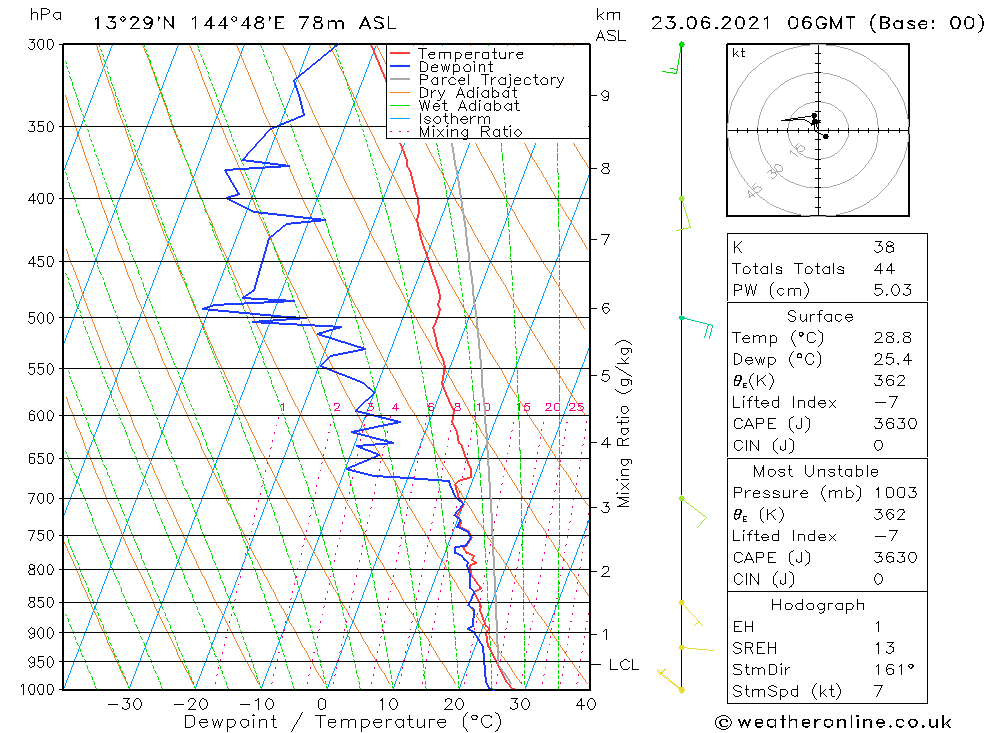Click the wind barb at 300 hPa

(673, 59)
